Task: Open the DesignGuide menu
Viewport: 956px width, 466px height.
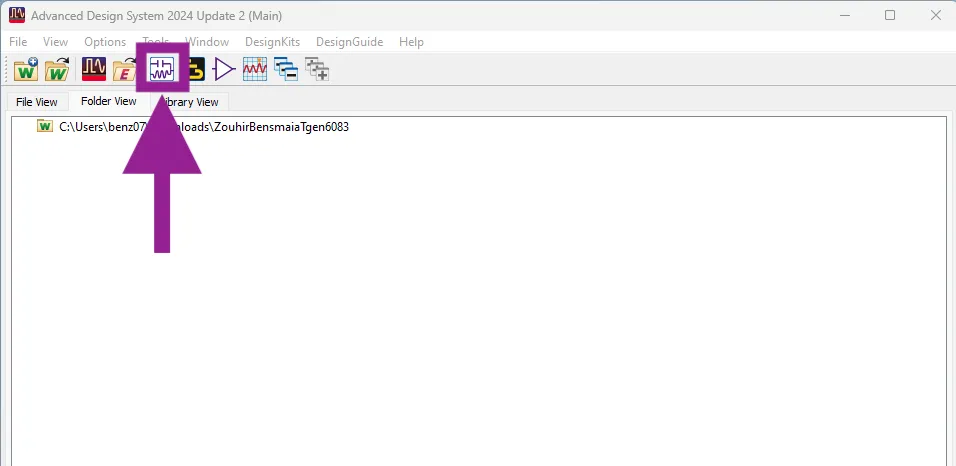Action: click(x=349, y=42)
